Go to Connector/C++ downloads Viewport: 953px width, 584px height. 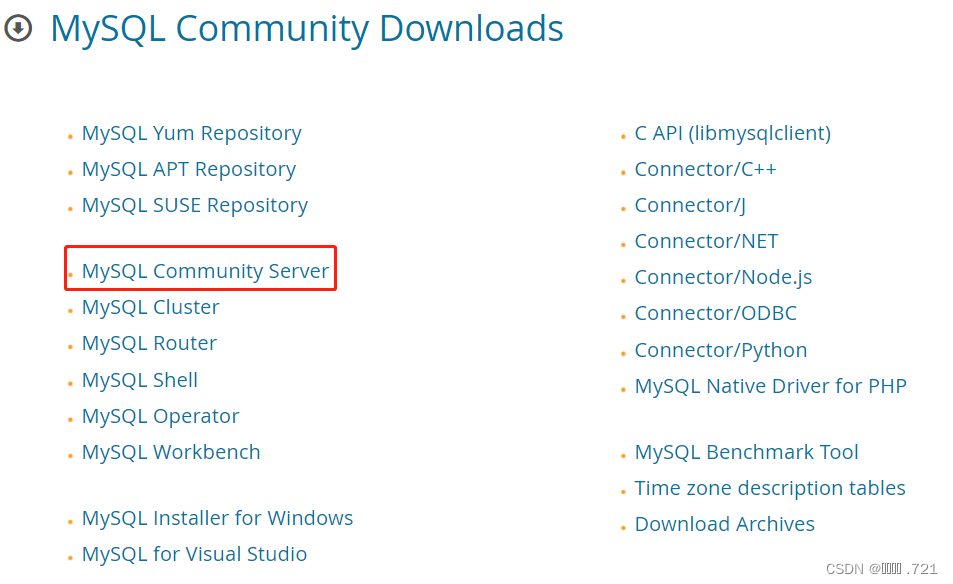coord(706,169)
